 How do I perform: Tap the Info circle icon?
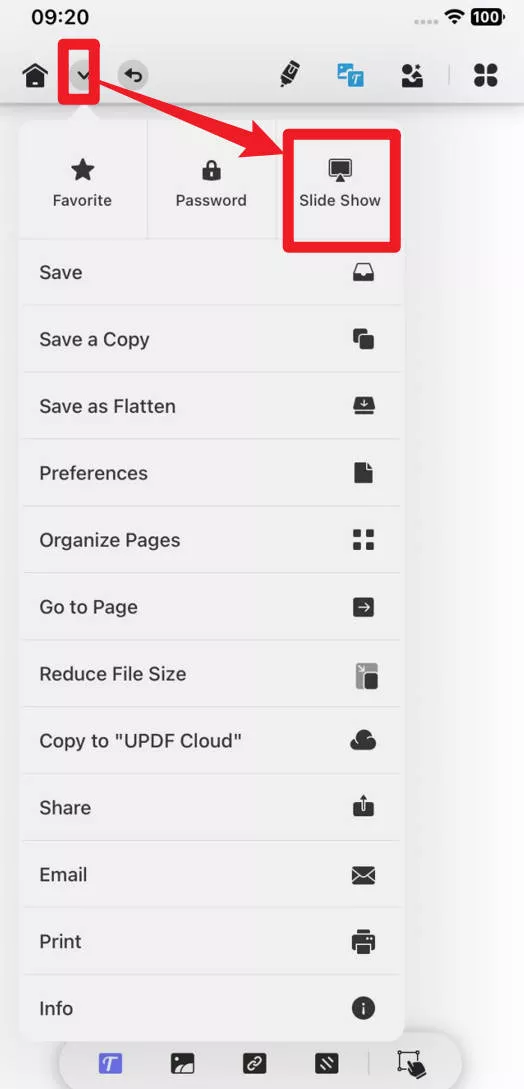click(363, 1008)
